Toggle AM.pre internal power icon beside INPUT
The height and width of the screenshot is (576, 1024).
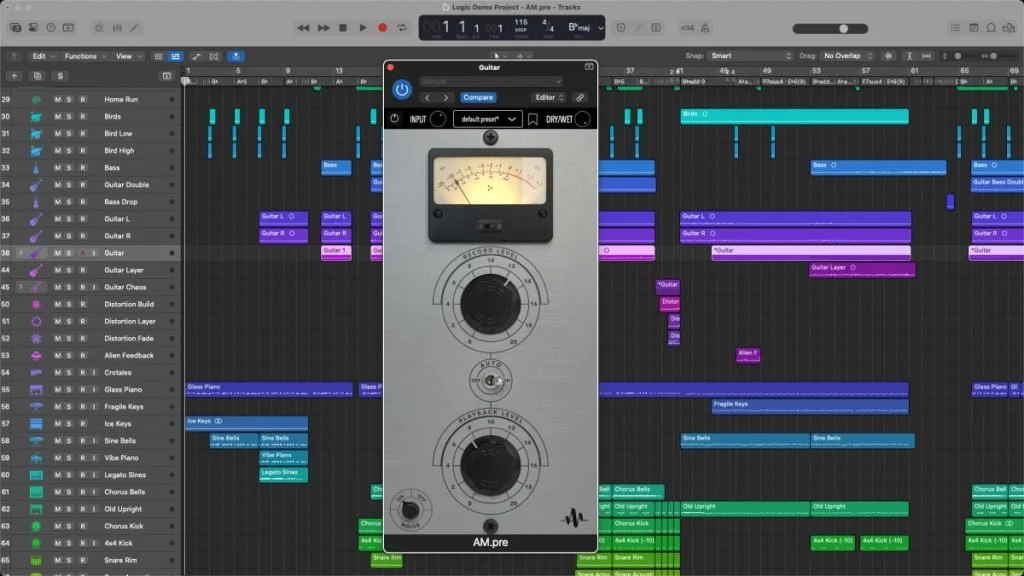[x=394, y=119]
